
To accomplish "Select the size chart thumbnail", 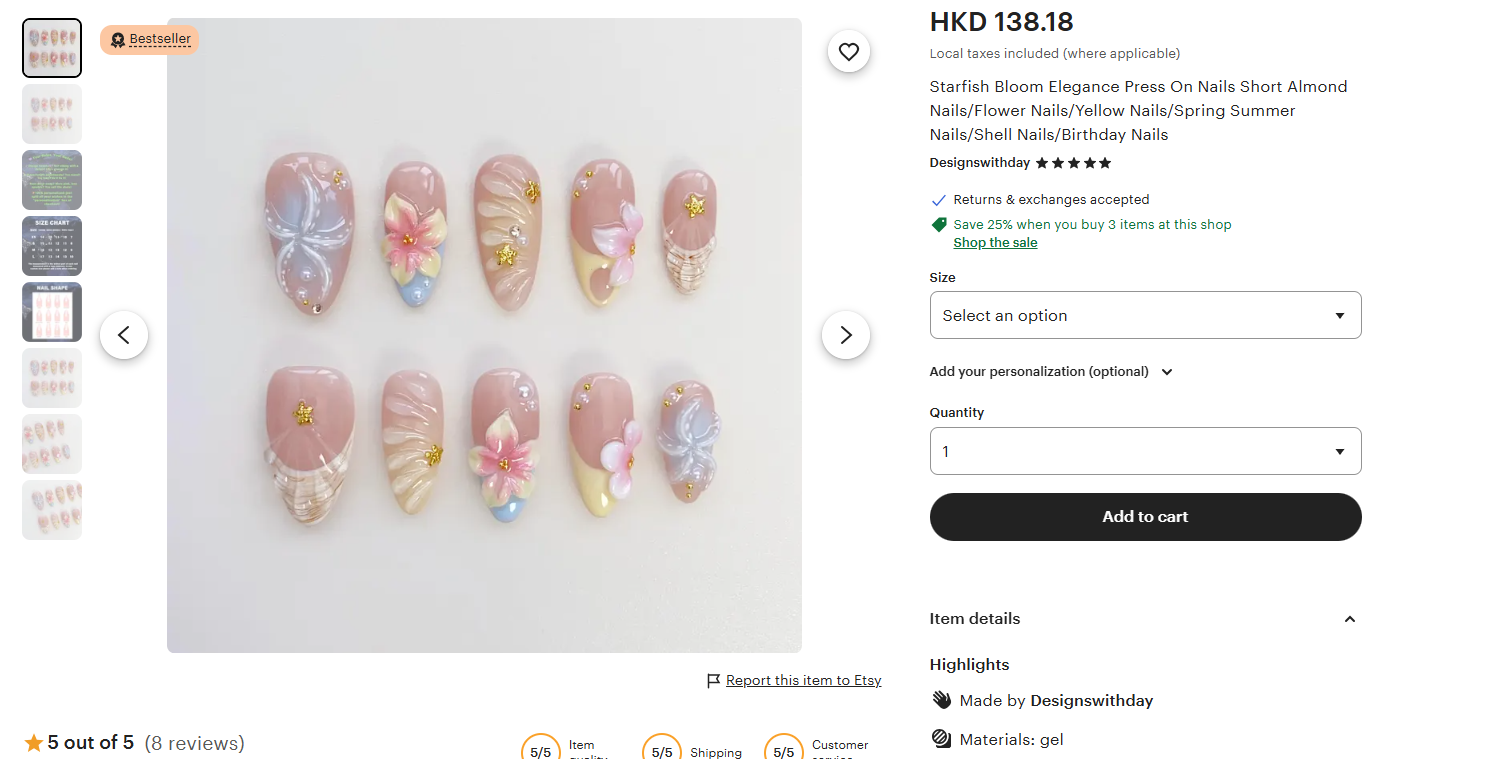I will coord(51,245).
